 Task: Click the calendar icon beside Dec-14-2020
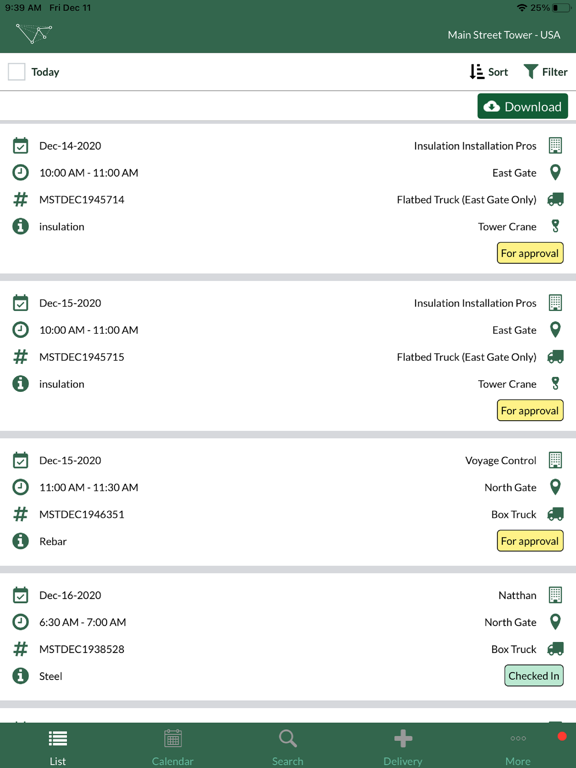point(20,145)
